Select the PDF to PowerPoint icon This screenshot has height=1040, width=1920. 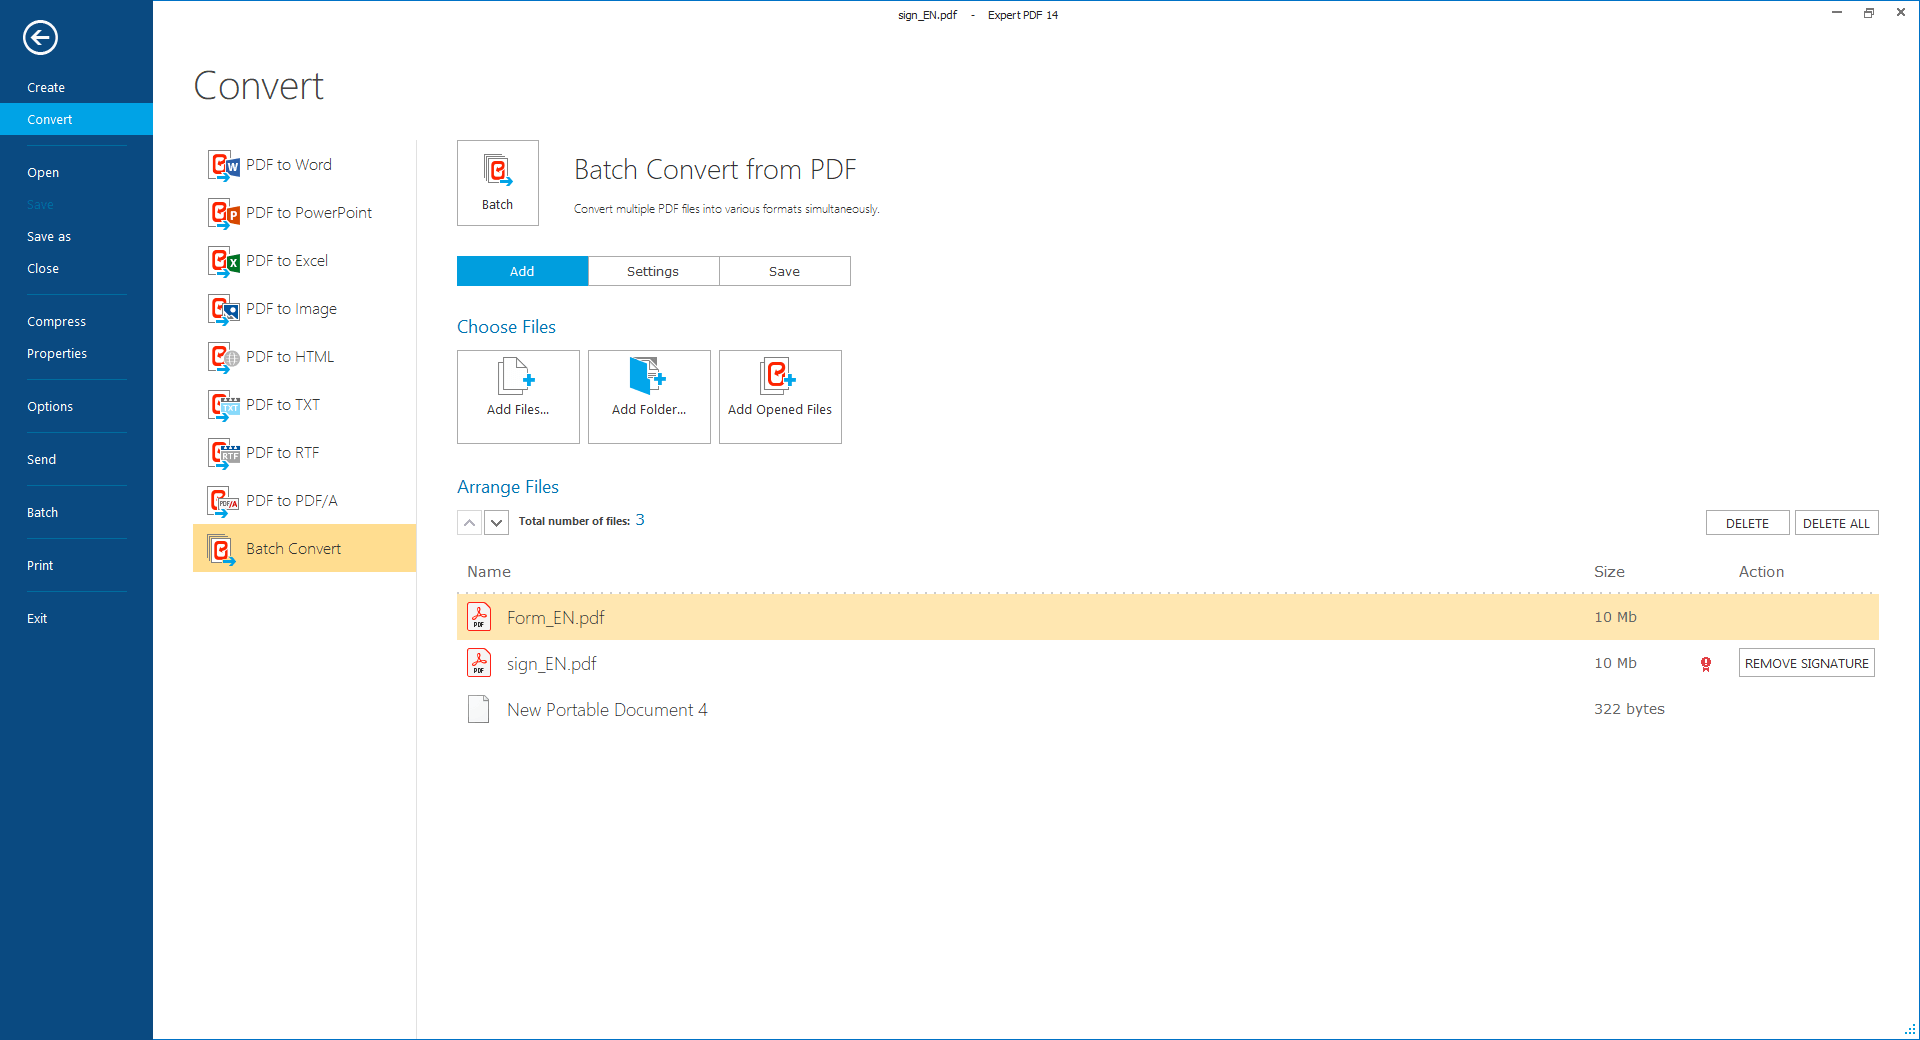click(x=223, y=213)
